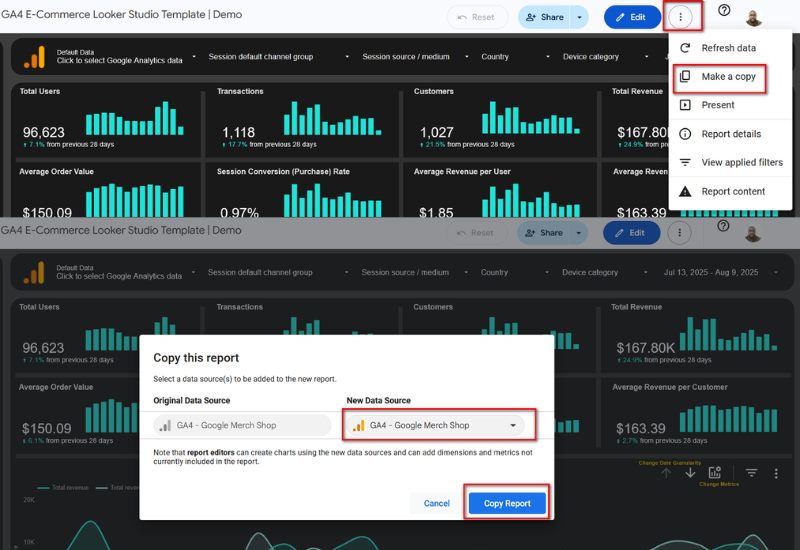Open help icon in the upper report header
The width and height of the screenshot is (800, 550).
pyautogui.click(x=724, y=10)
